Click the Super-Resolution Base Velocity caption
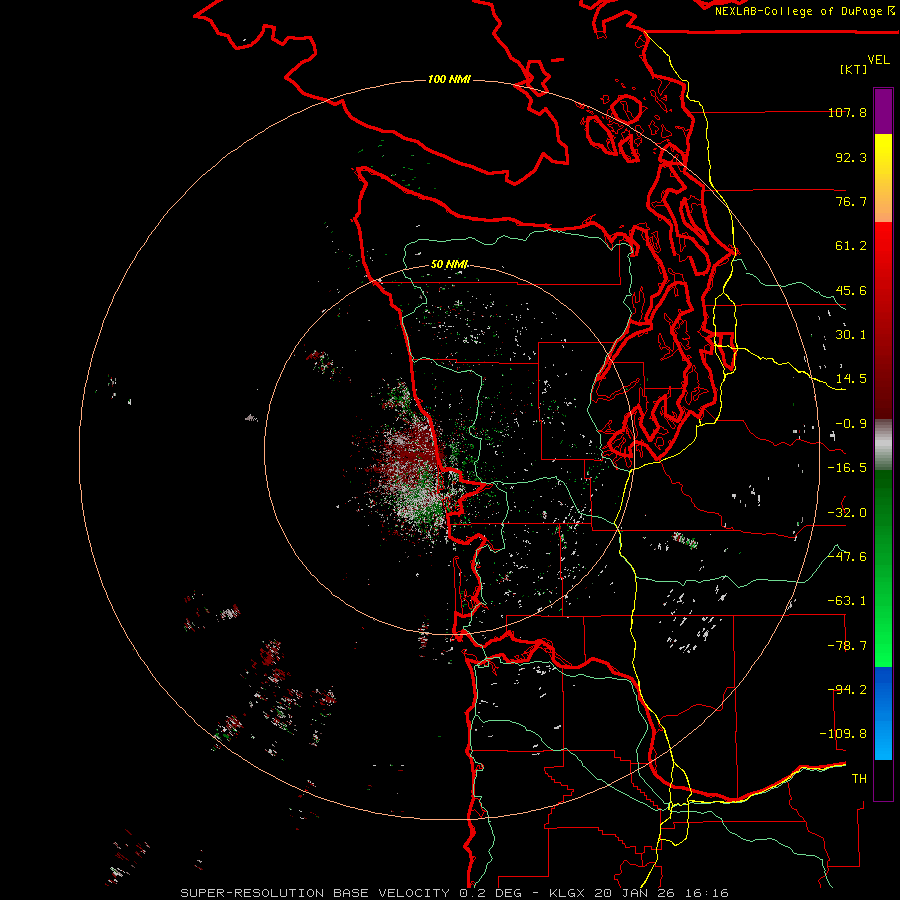Viewport: 900px width, 900px height. point(315,893)
